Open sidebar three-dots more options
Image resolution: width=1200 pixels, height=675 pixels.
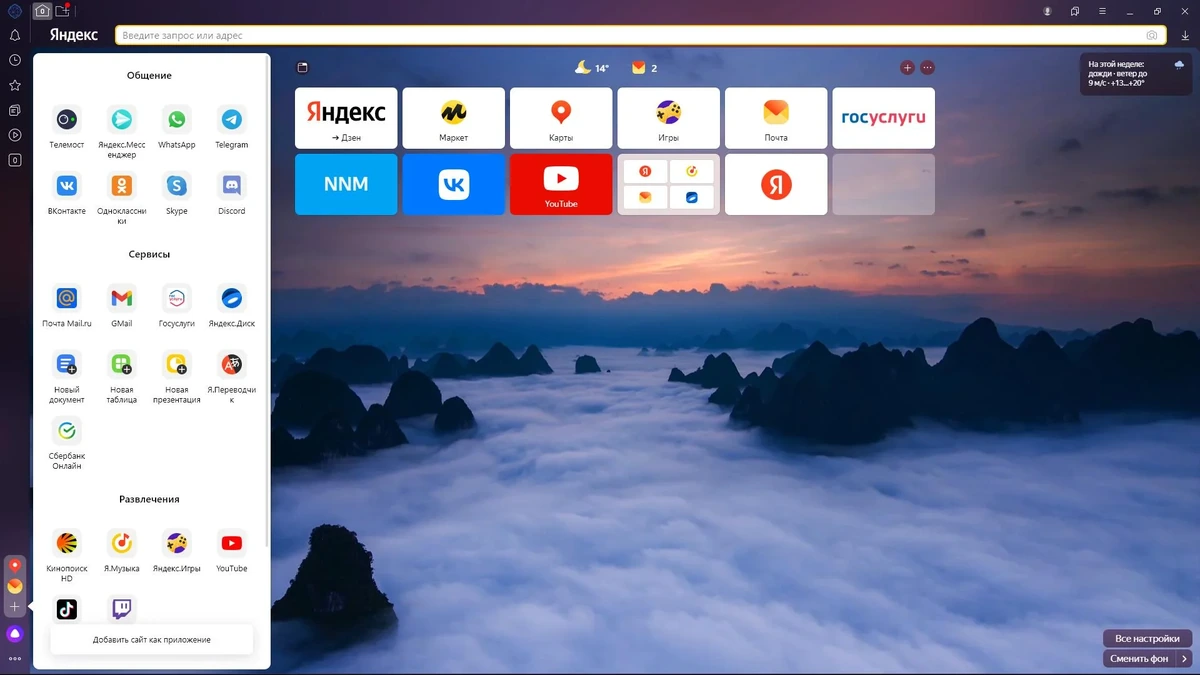click(x=15, y=658)
